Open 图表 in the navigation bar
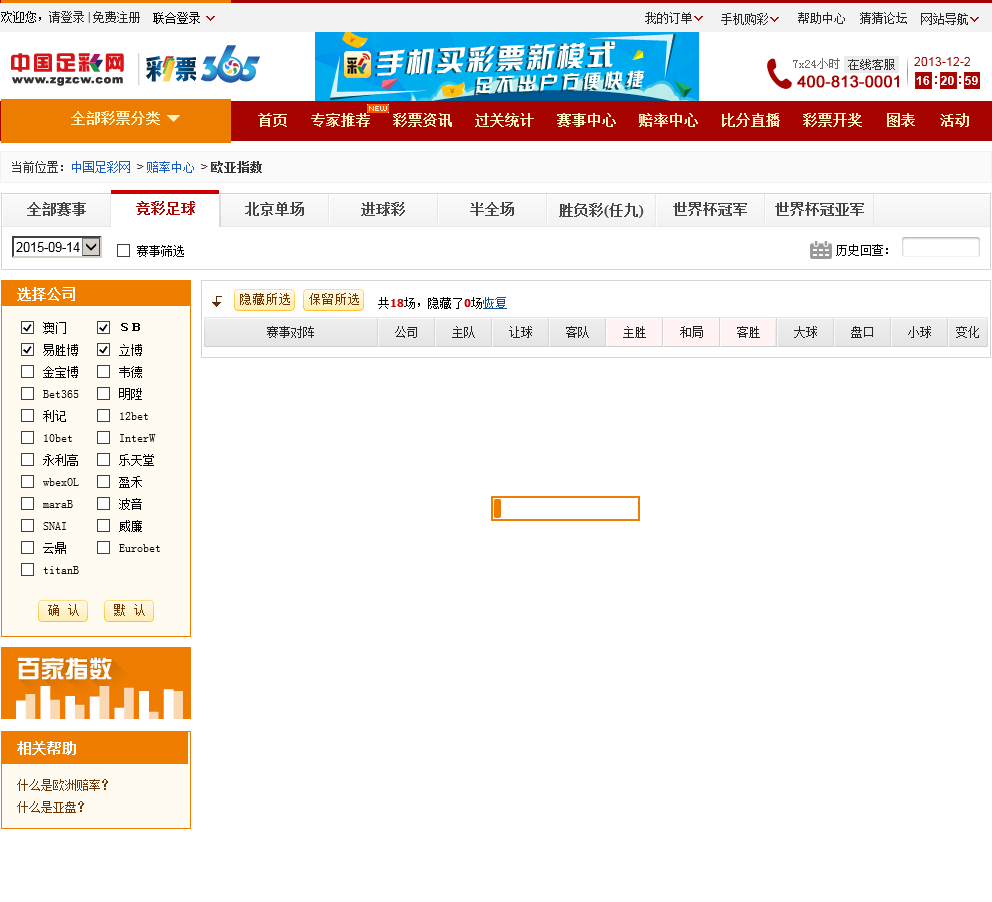992x902 pixels. [900, 120]
